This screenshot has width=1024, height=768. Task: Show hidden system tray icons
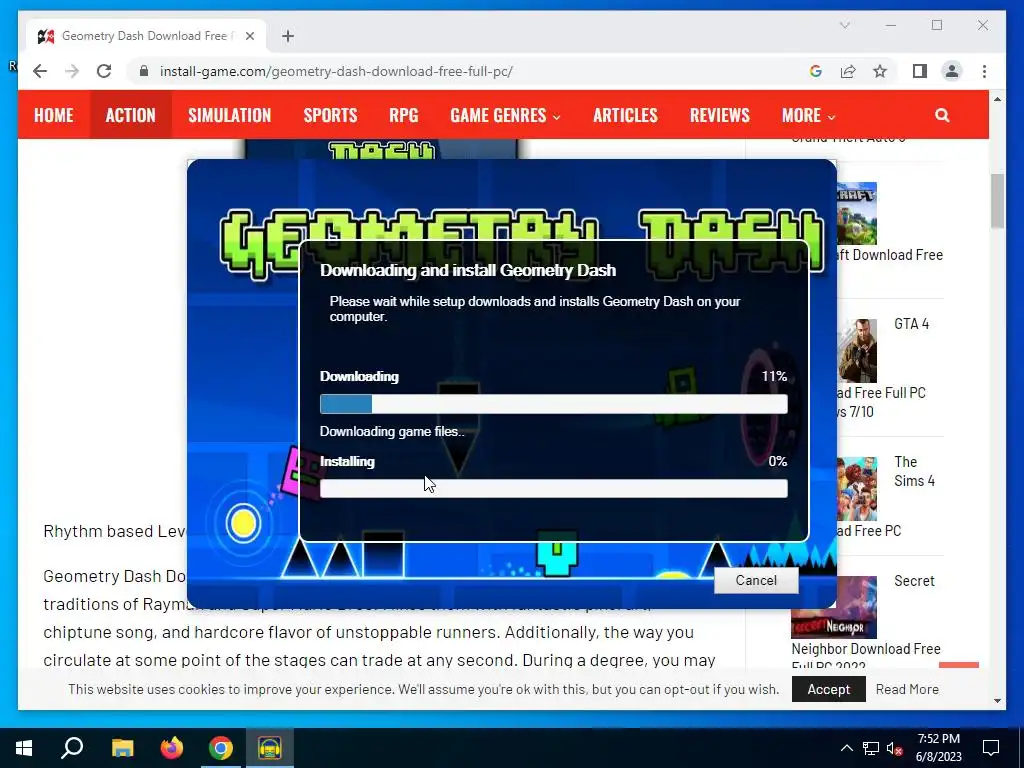coord(846,748)
